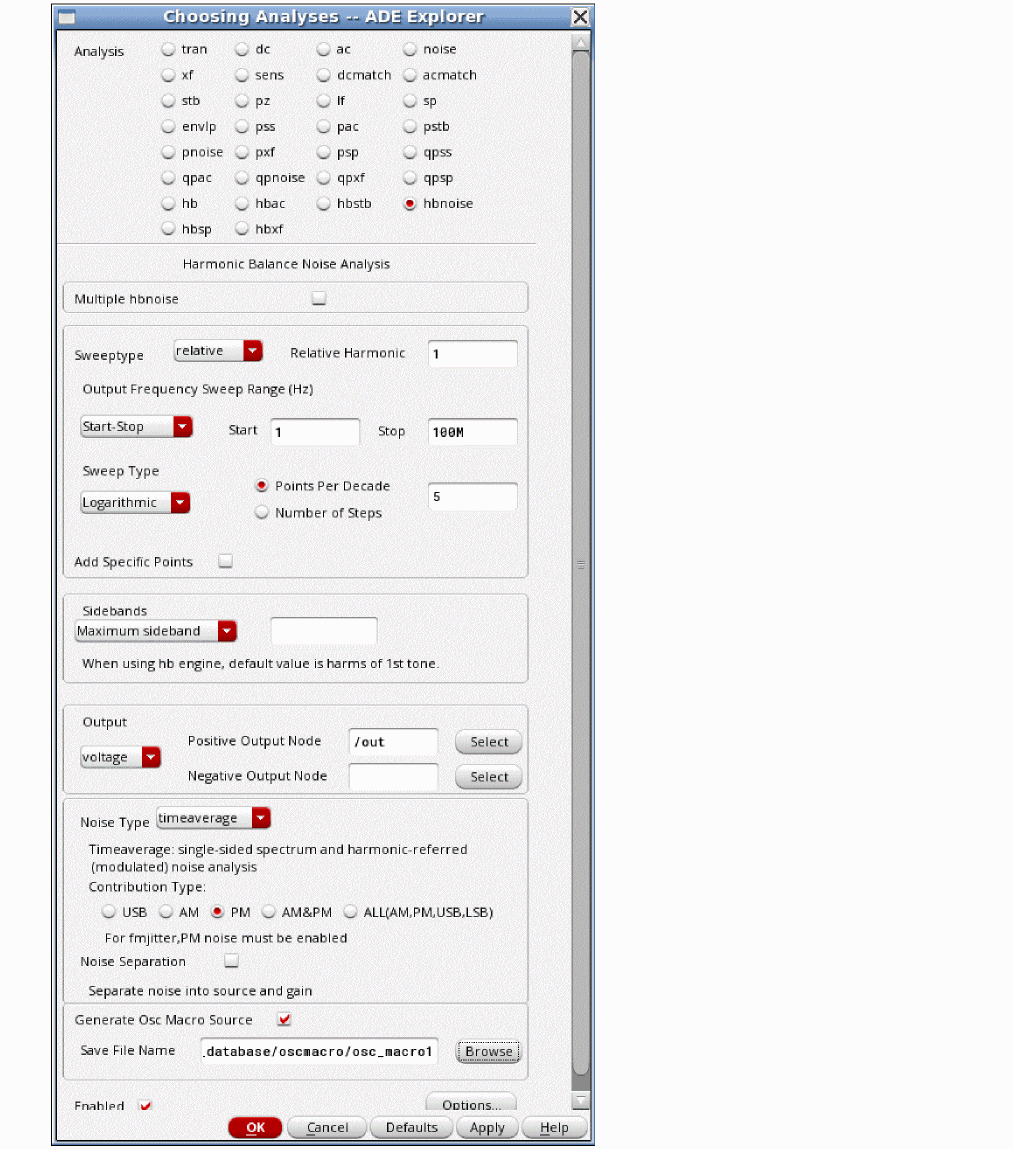
Task: Select the Number of Steps radio option
Action: [x=263, y=513]
